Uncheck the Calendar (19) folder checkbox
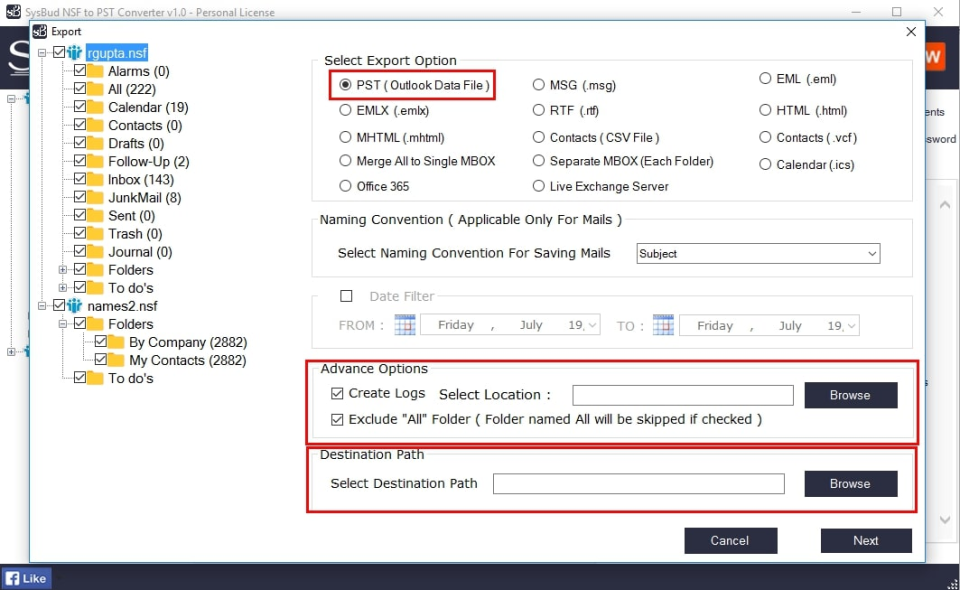Viewport: 960px width, 590px height. [80, 107]
